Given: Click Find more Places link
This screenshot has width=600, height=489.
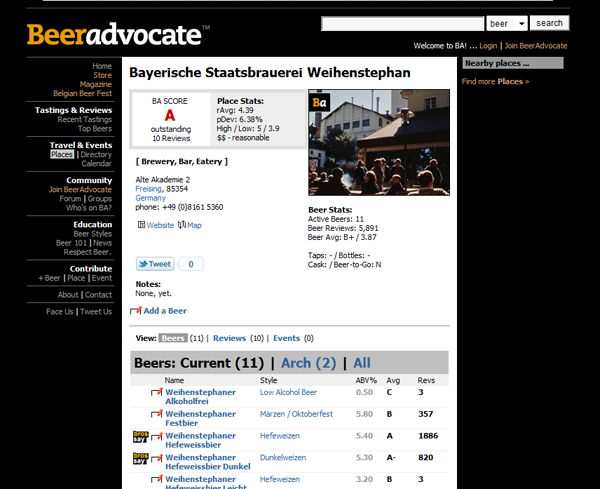Looking at the screenshot, I should click(x=496, y=82).
